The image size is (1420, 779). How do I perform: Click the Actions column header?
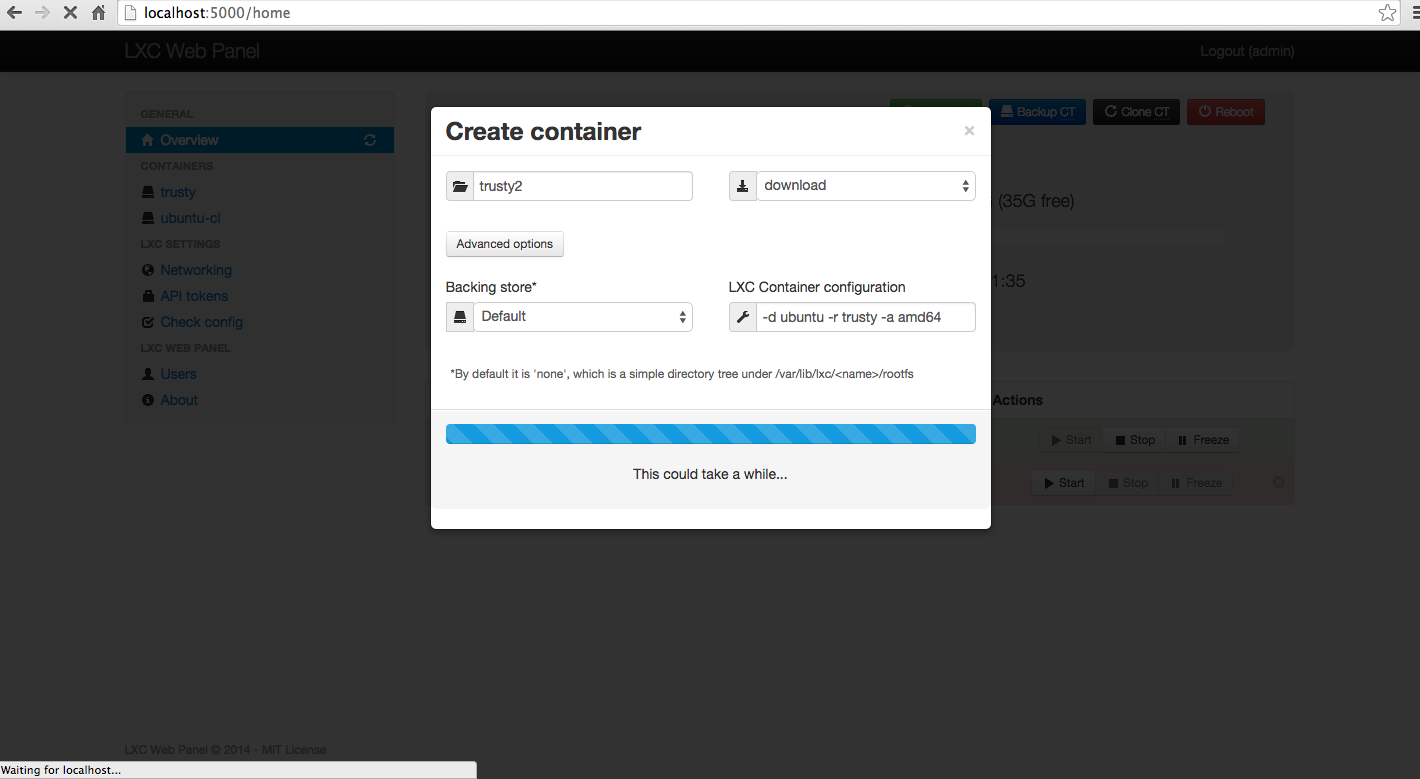pyautogui.click(x=1018, y=400)
